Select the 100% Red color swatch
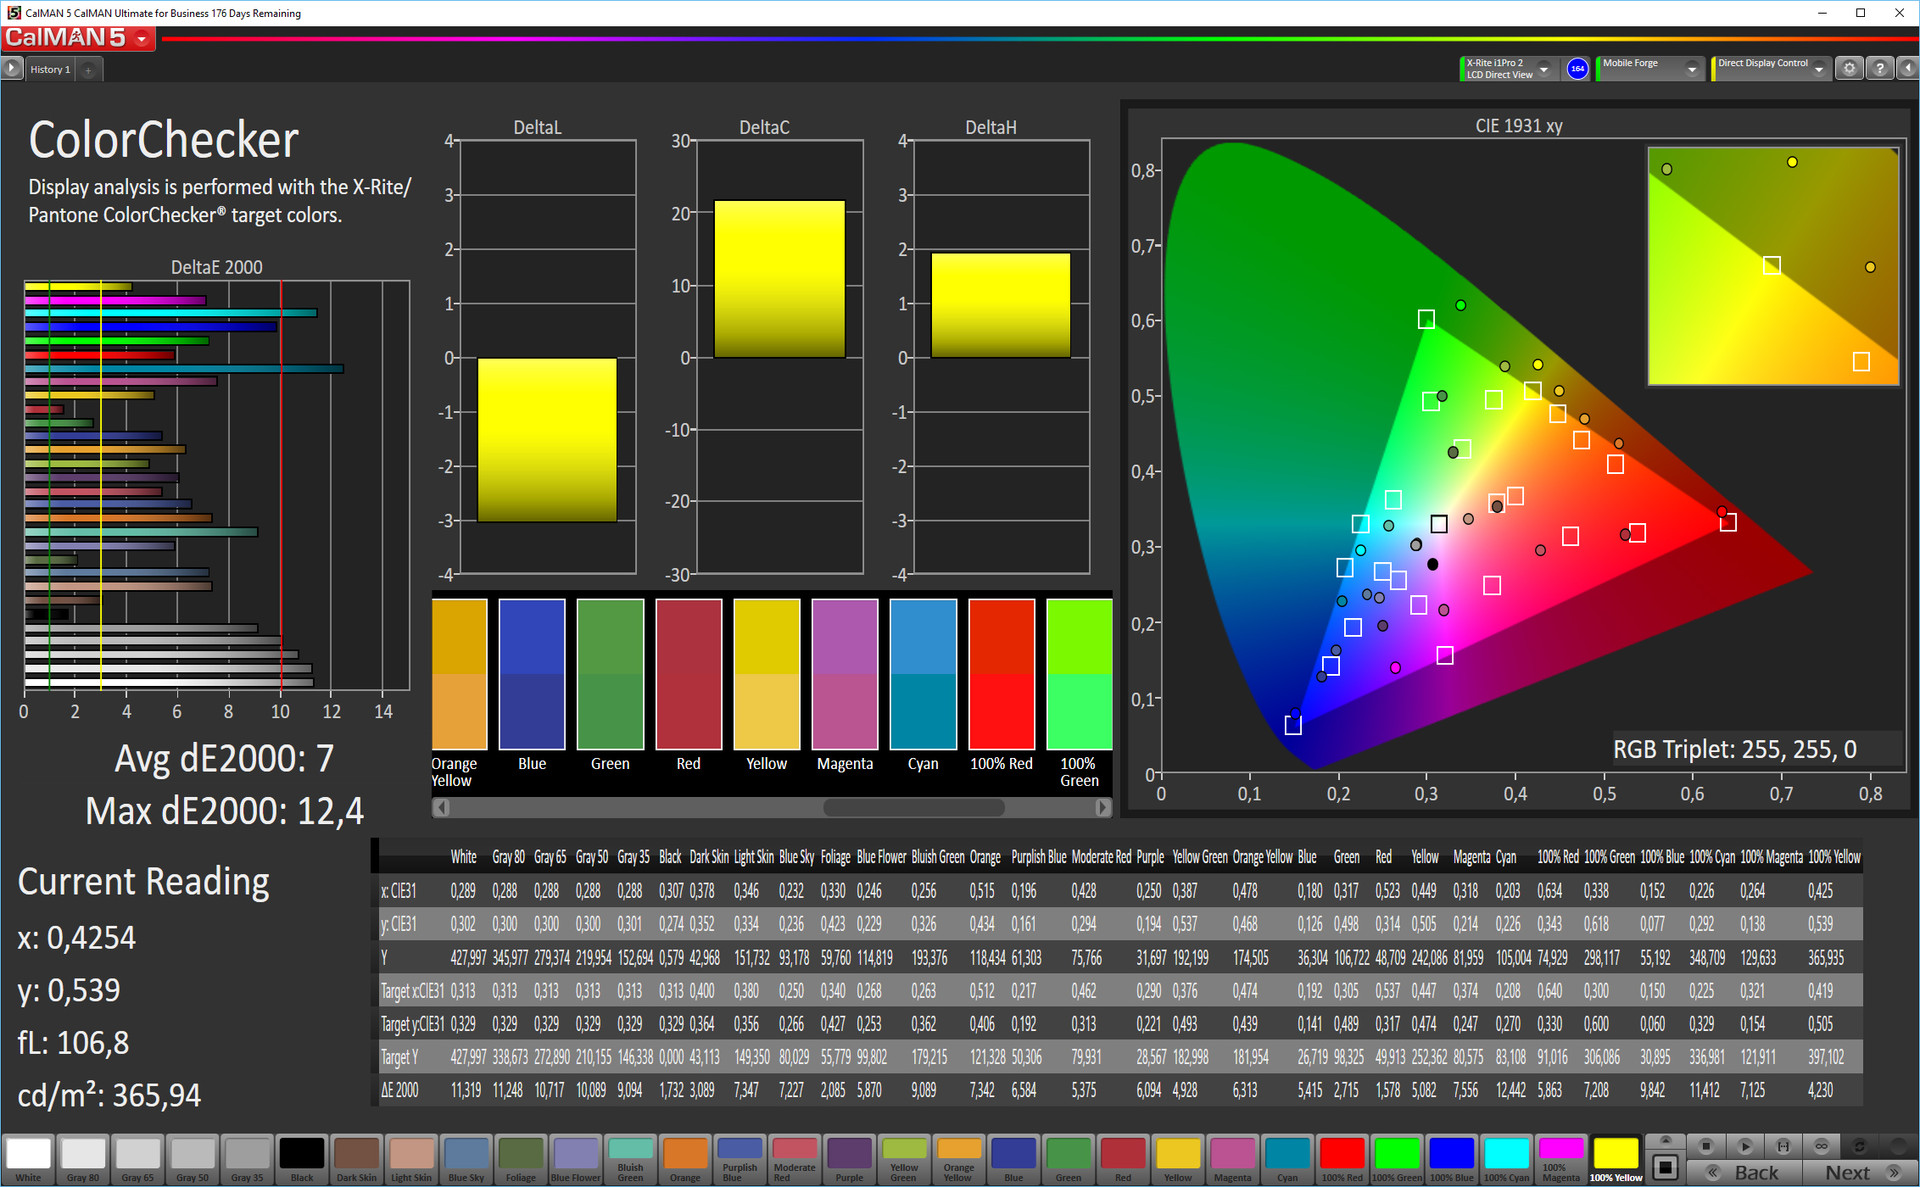Image resolution: width=1920 pixels, height=1187 pixels. (x=1341, y=1154)
